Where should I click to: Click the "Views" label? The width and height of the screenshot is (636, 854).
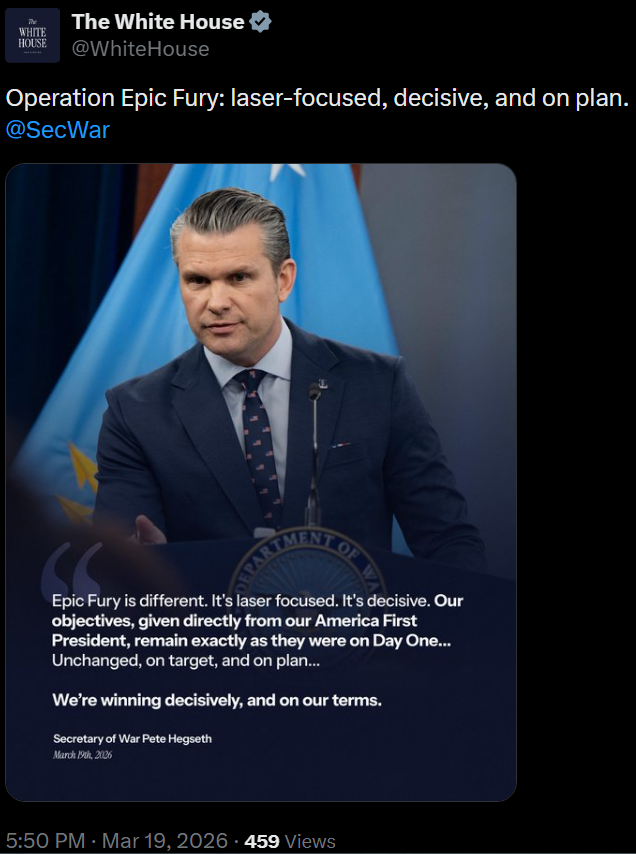coord(310,841)
